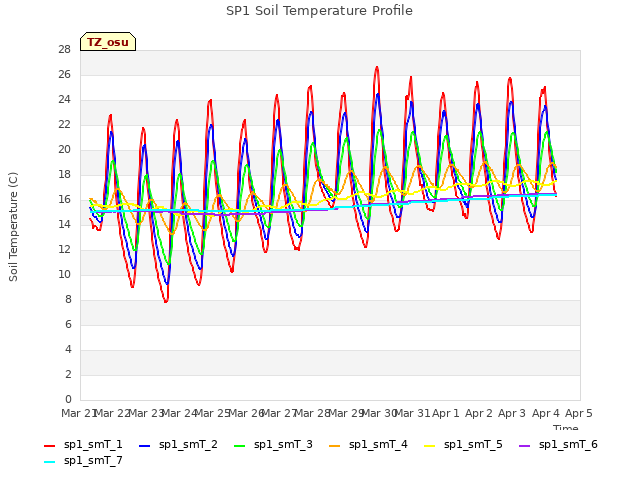Toggle the sp1_smT_6 legend entry
Screen dimensions: 640x480
(x=558, y=444)
